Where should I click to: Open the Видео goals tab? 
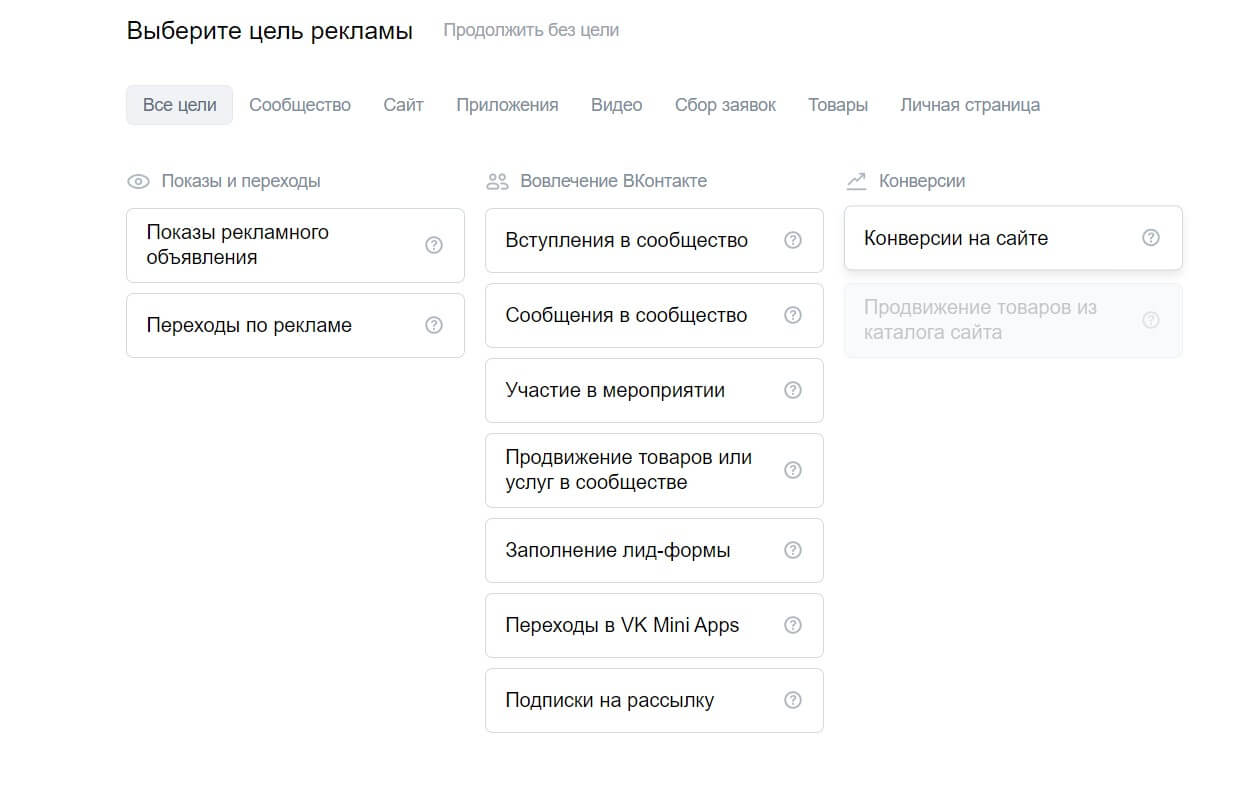pos(616,104)
